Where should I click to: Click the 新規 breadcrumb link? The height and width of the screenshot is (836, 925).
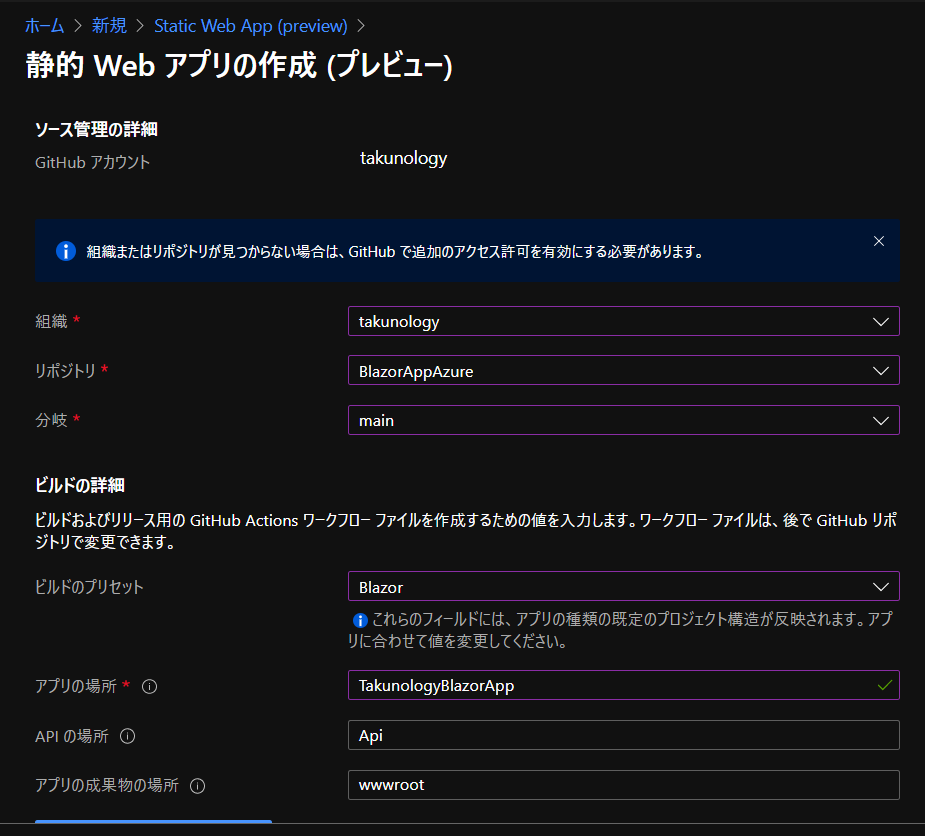(109, 25)
